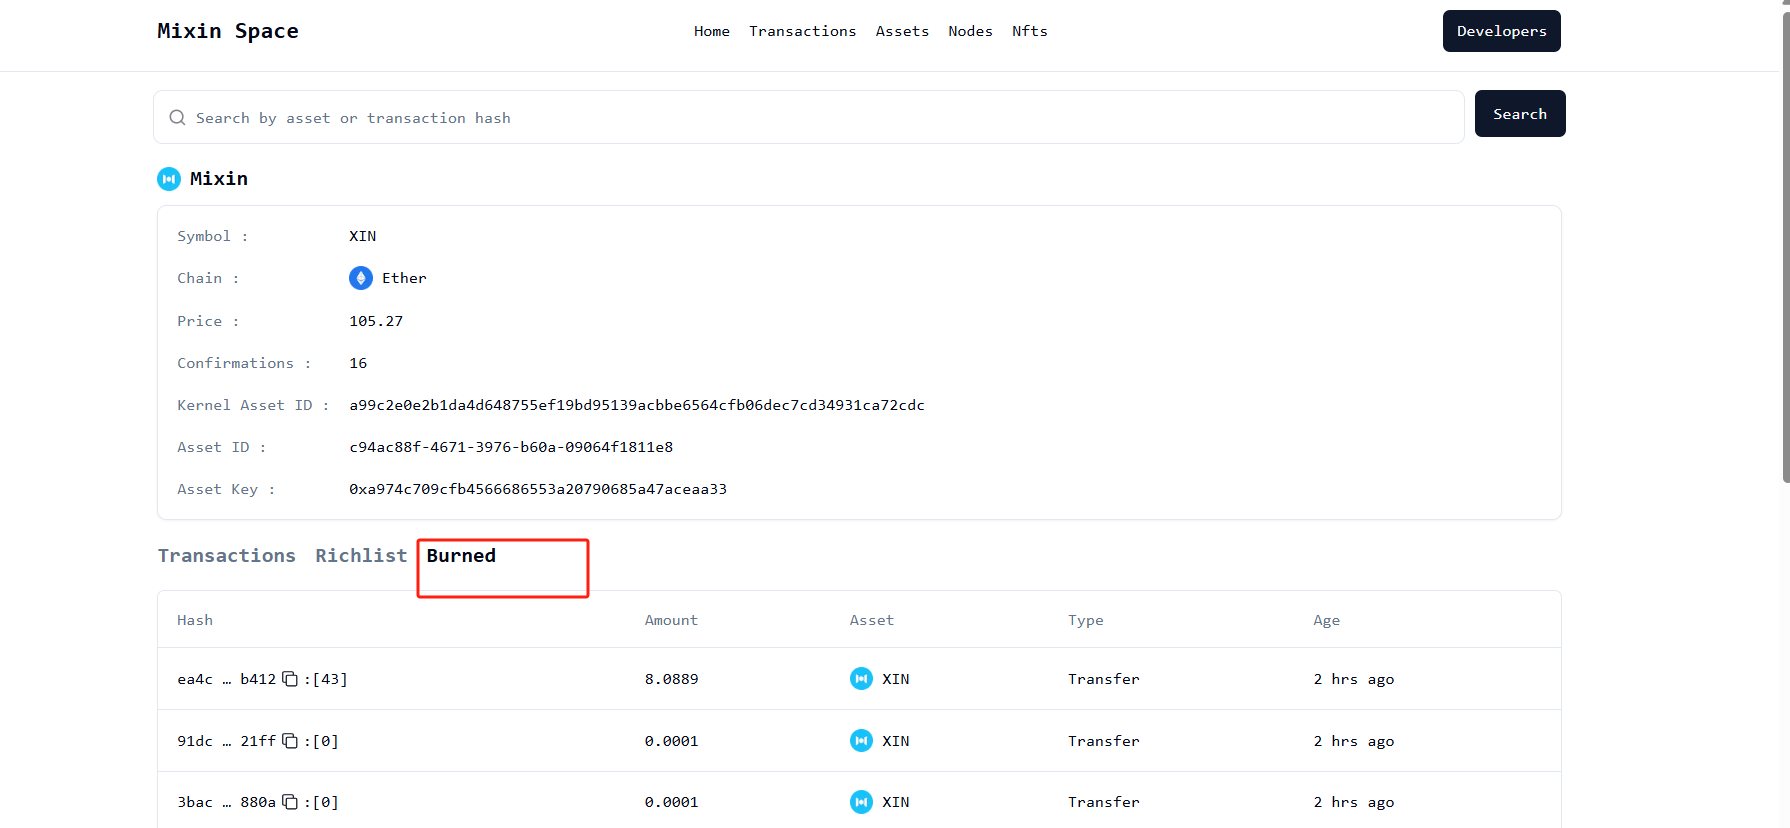This screenshot has width=1790, height=828.
Task: Open the Nodes page
Action: [970, 31]
